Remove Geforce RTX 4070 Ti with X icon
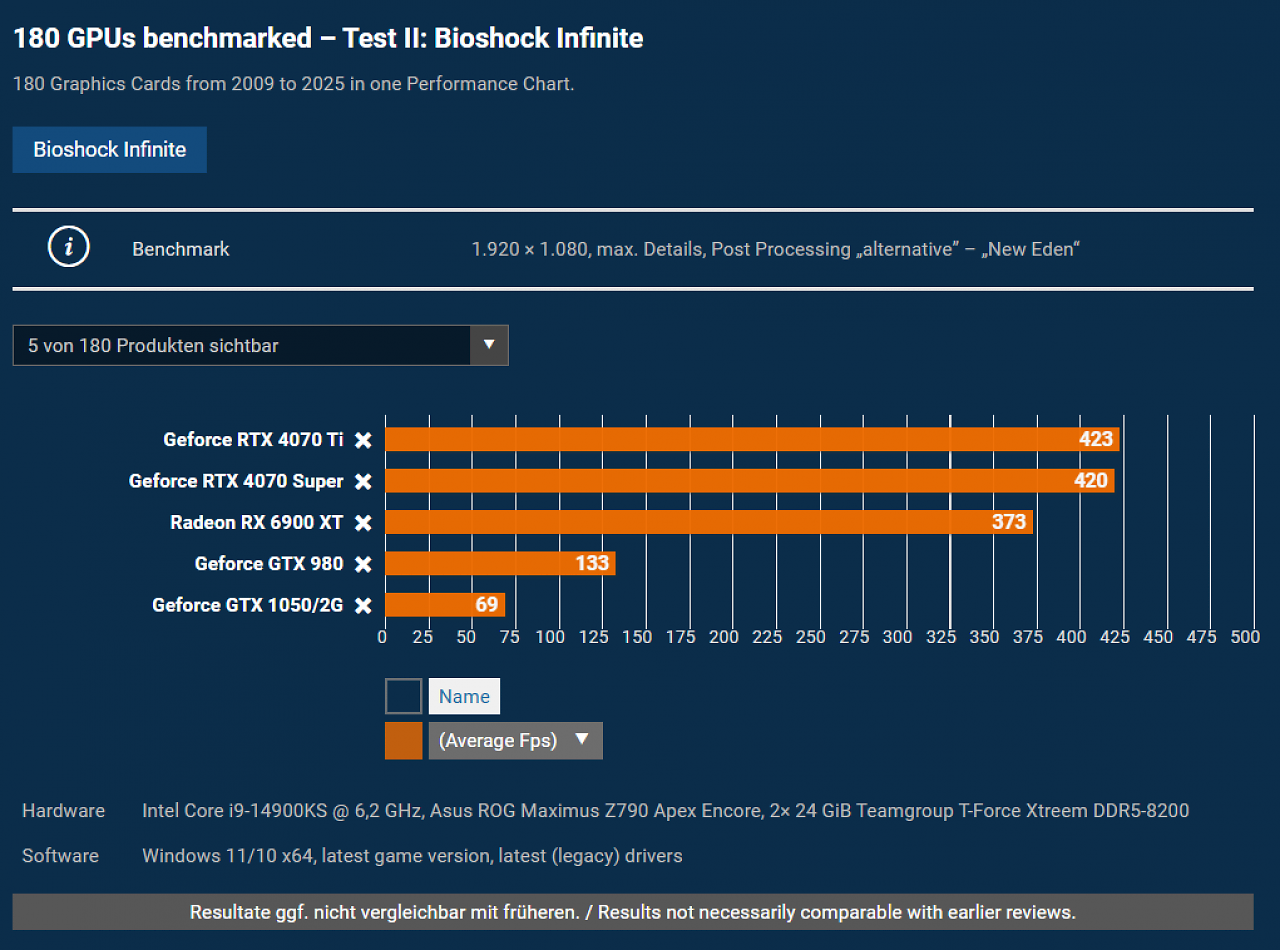Viewport: 1280px width, 950px height. (363, 440)
